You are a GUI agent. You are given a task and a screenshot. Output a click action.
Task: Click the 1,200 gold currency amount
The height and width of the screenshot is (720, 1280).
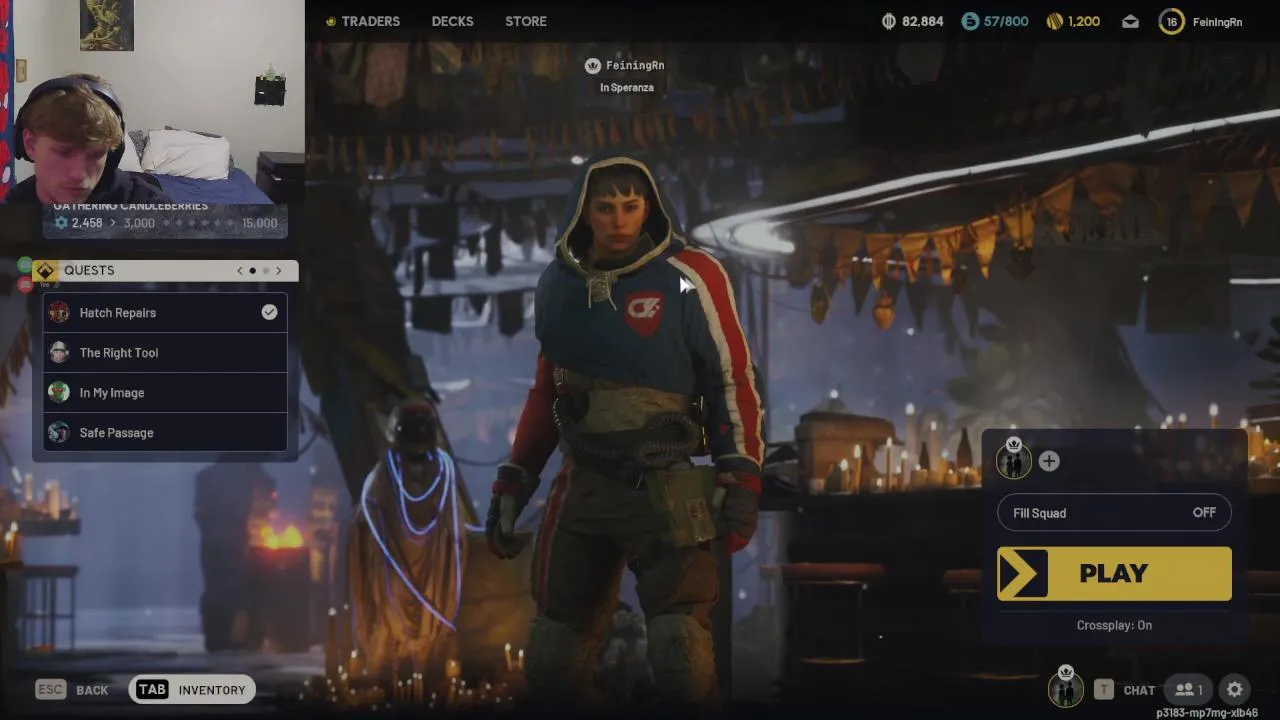(x=1084, y=21)
